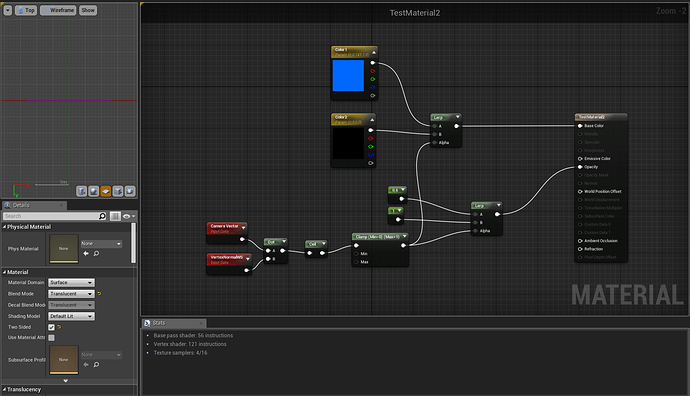The image size is (690, 396).
Task: Open the property matrix grid icon
Action: tap(115, 216)
